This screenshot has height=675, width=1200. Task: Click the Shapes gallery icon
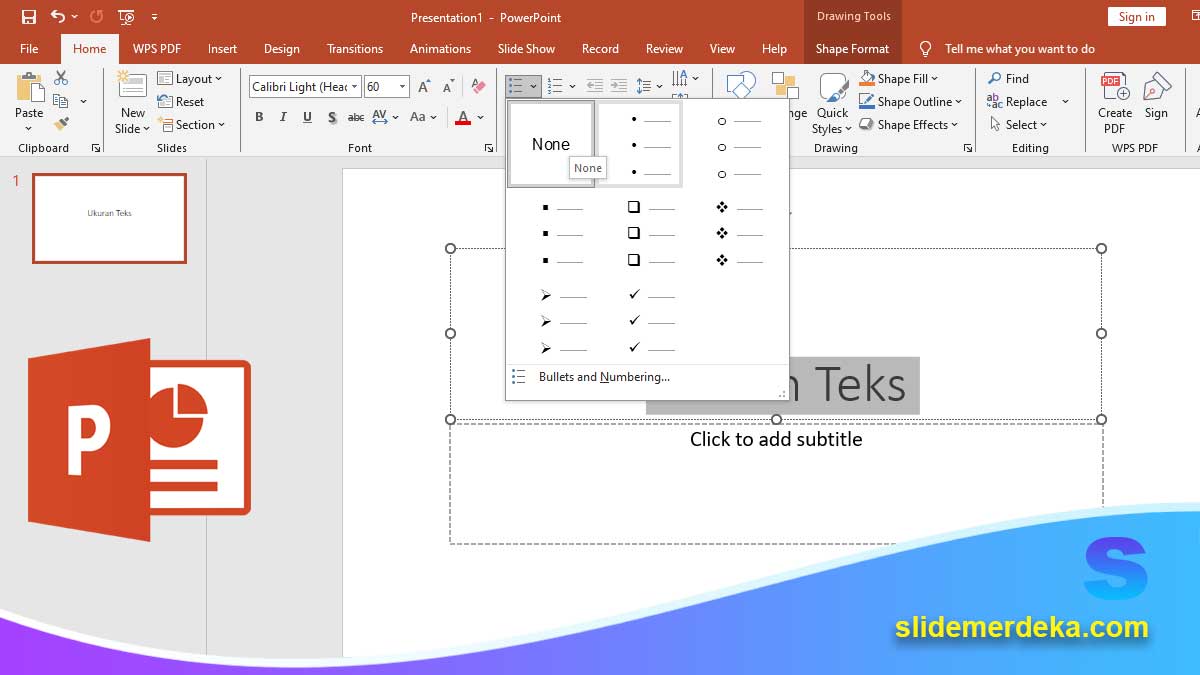[741, 84]
